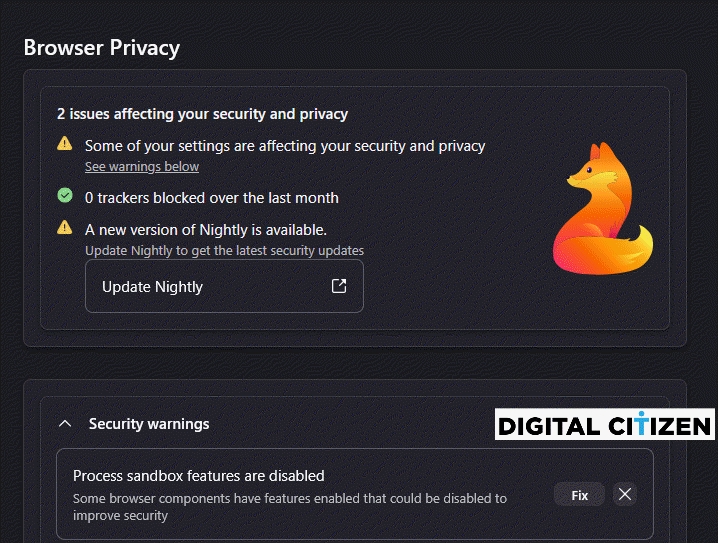718x543 pixels.
Task: Click the Digital Citizen watermark logo
Action: pyautogui.click(x=604, y=424)
